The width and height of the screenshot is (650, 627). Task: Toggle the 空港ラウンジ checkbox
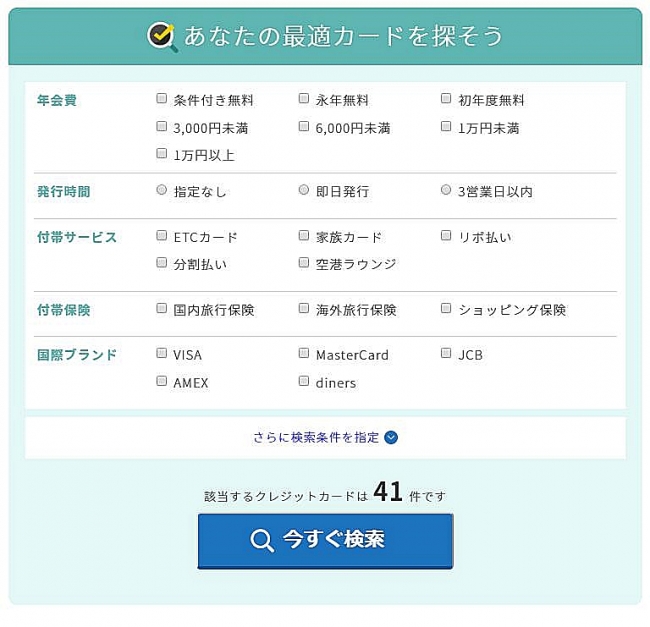pyautogui.click(x=304, y=263)
